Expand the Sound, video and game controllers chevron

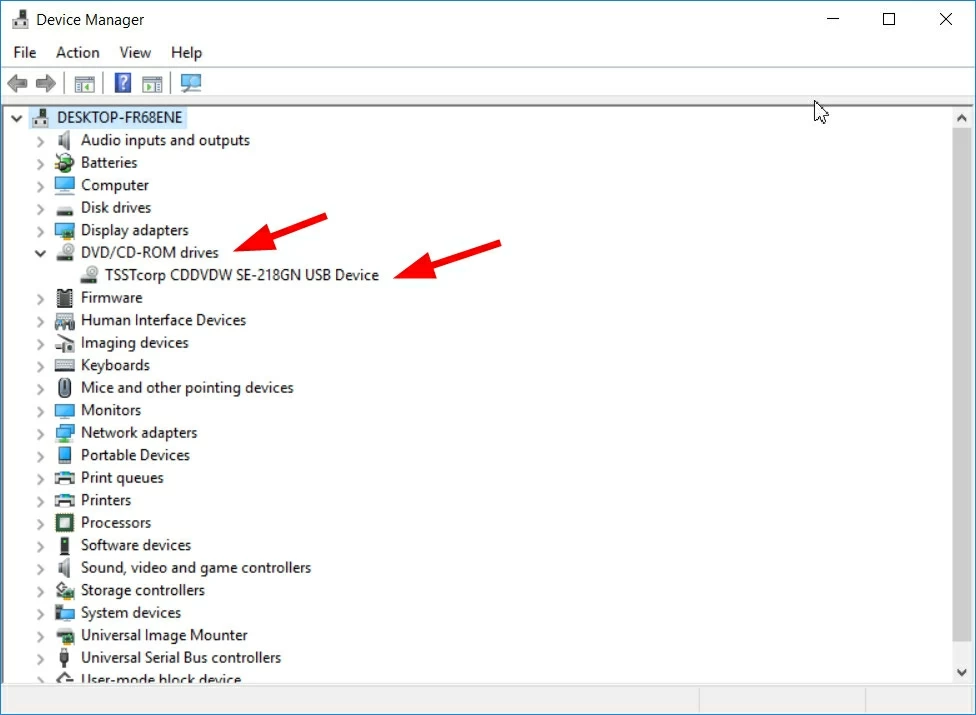tap(40, 569)
